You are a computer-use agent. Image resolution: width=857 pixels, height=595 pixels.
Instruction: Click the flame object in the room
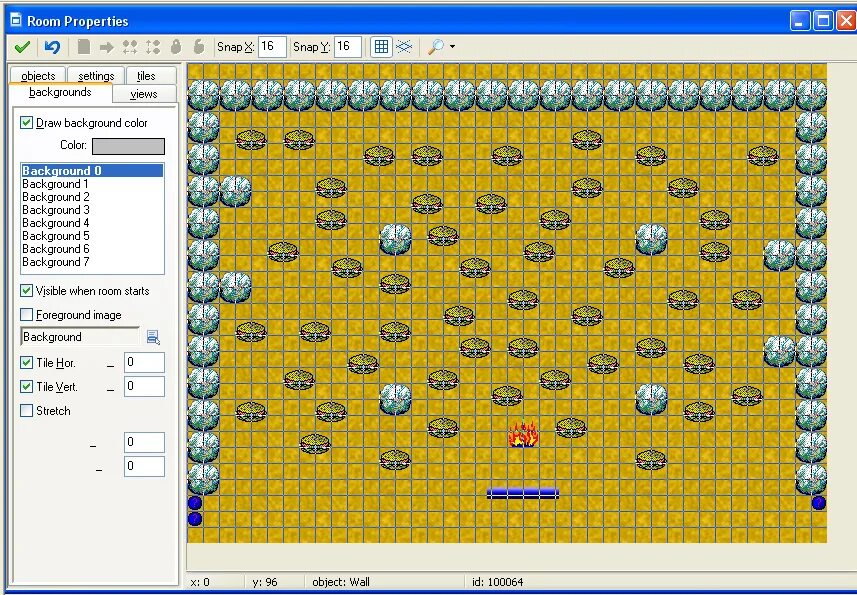(x=523, y=434)
